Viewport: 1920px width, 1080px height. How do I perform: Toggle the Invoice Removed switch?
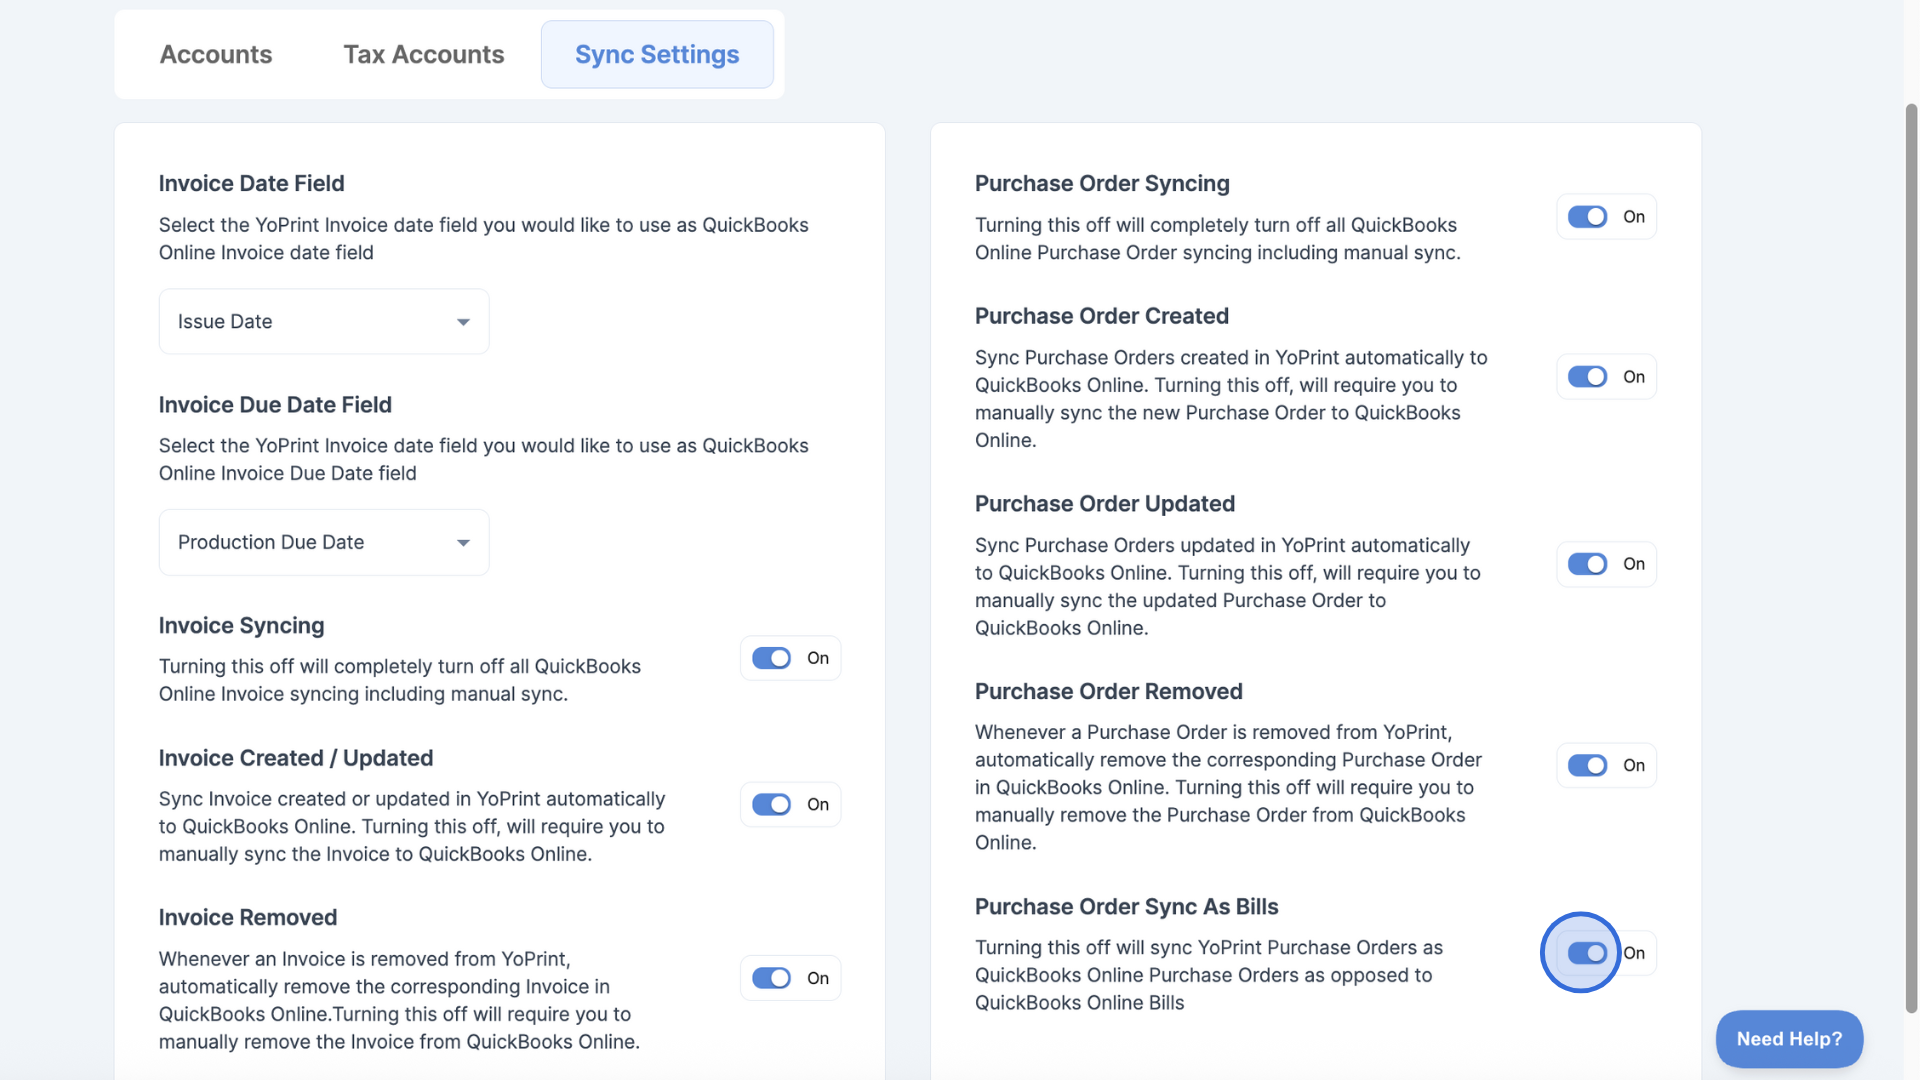pyautogui.click(x=771, y=978)
